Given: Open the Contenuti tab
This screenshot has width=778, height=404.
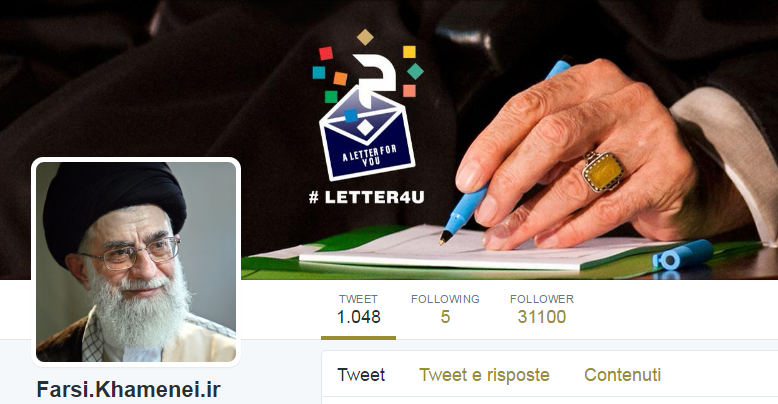Looking at the screenshot, I should click(623, 375).
